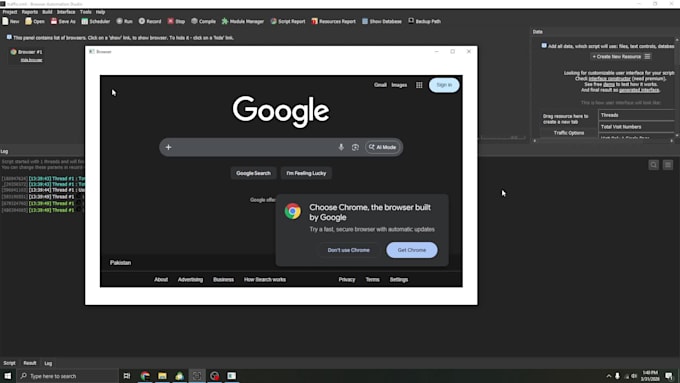
Task: Click the taskbar volume icon
Action: [634, 376]
